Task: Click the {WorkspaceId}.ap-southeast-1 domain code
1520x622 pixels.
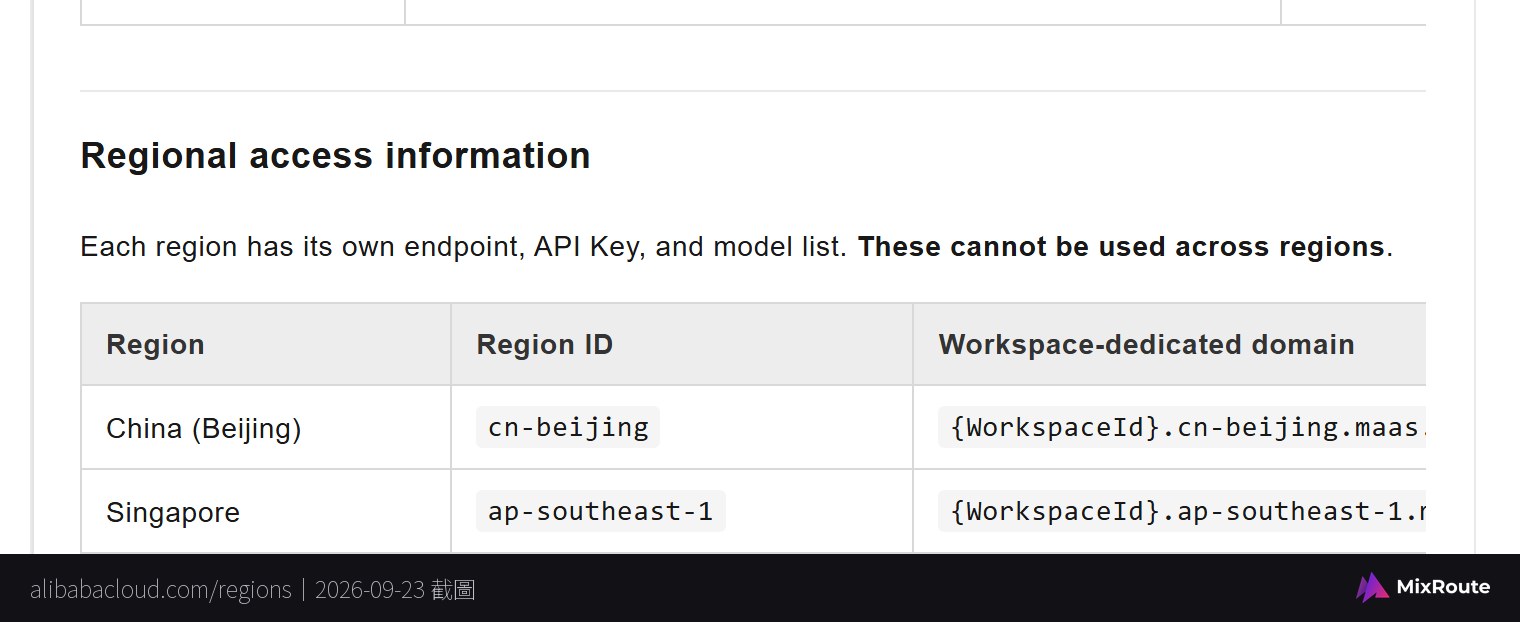Action: 1182,511
